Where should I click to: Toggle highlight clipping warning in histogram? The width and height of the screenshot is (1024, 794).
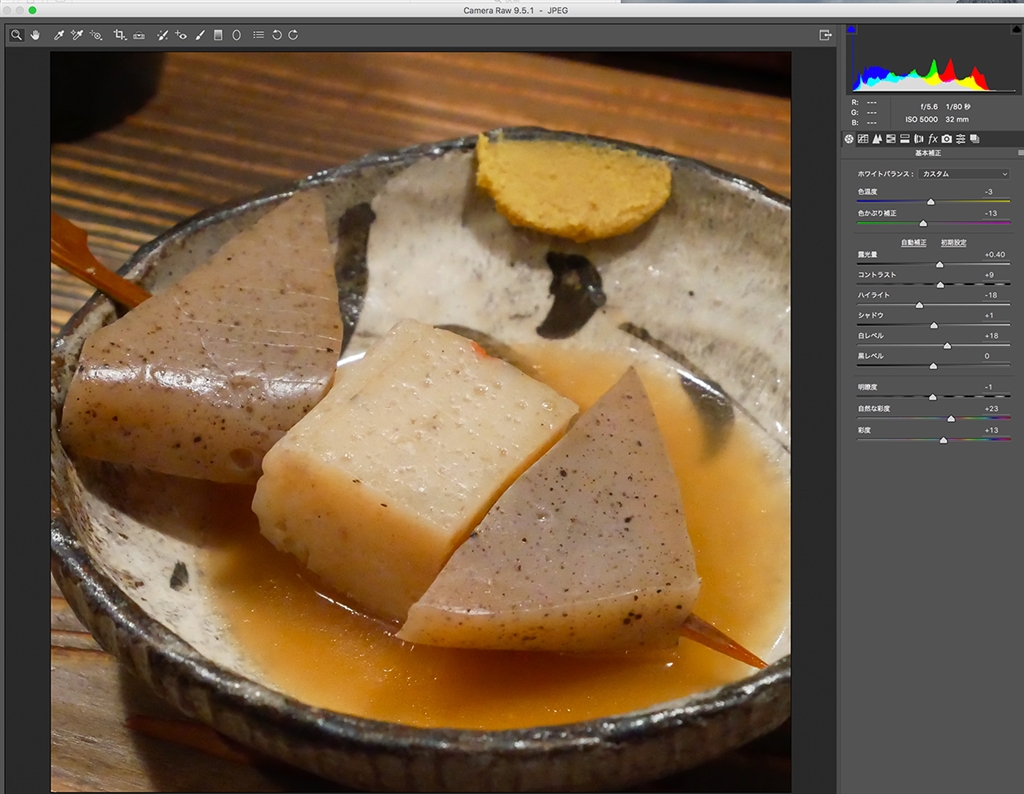pyautogui.click(x=1017, y=30)
